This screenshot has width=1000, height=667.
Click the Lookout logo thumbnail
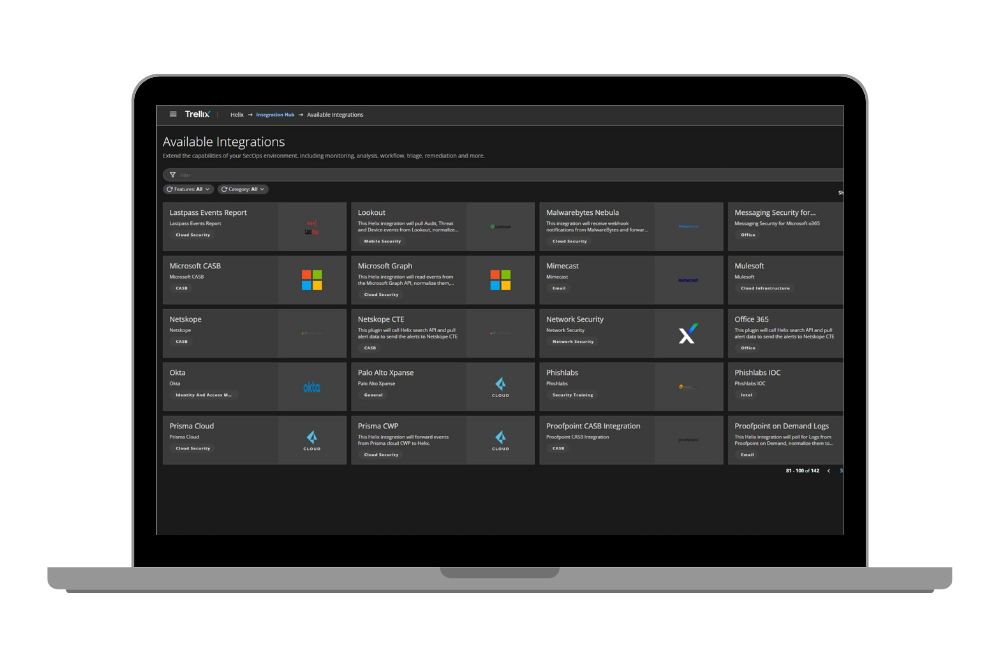500,226
